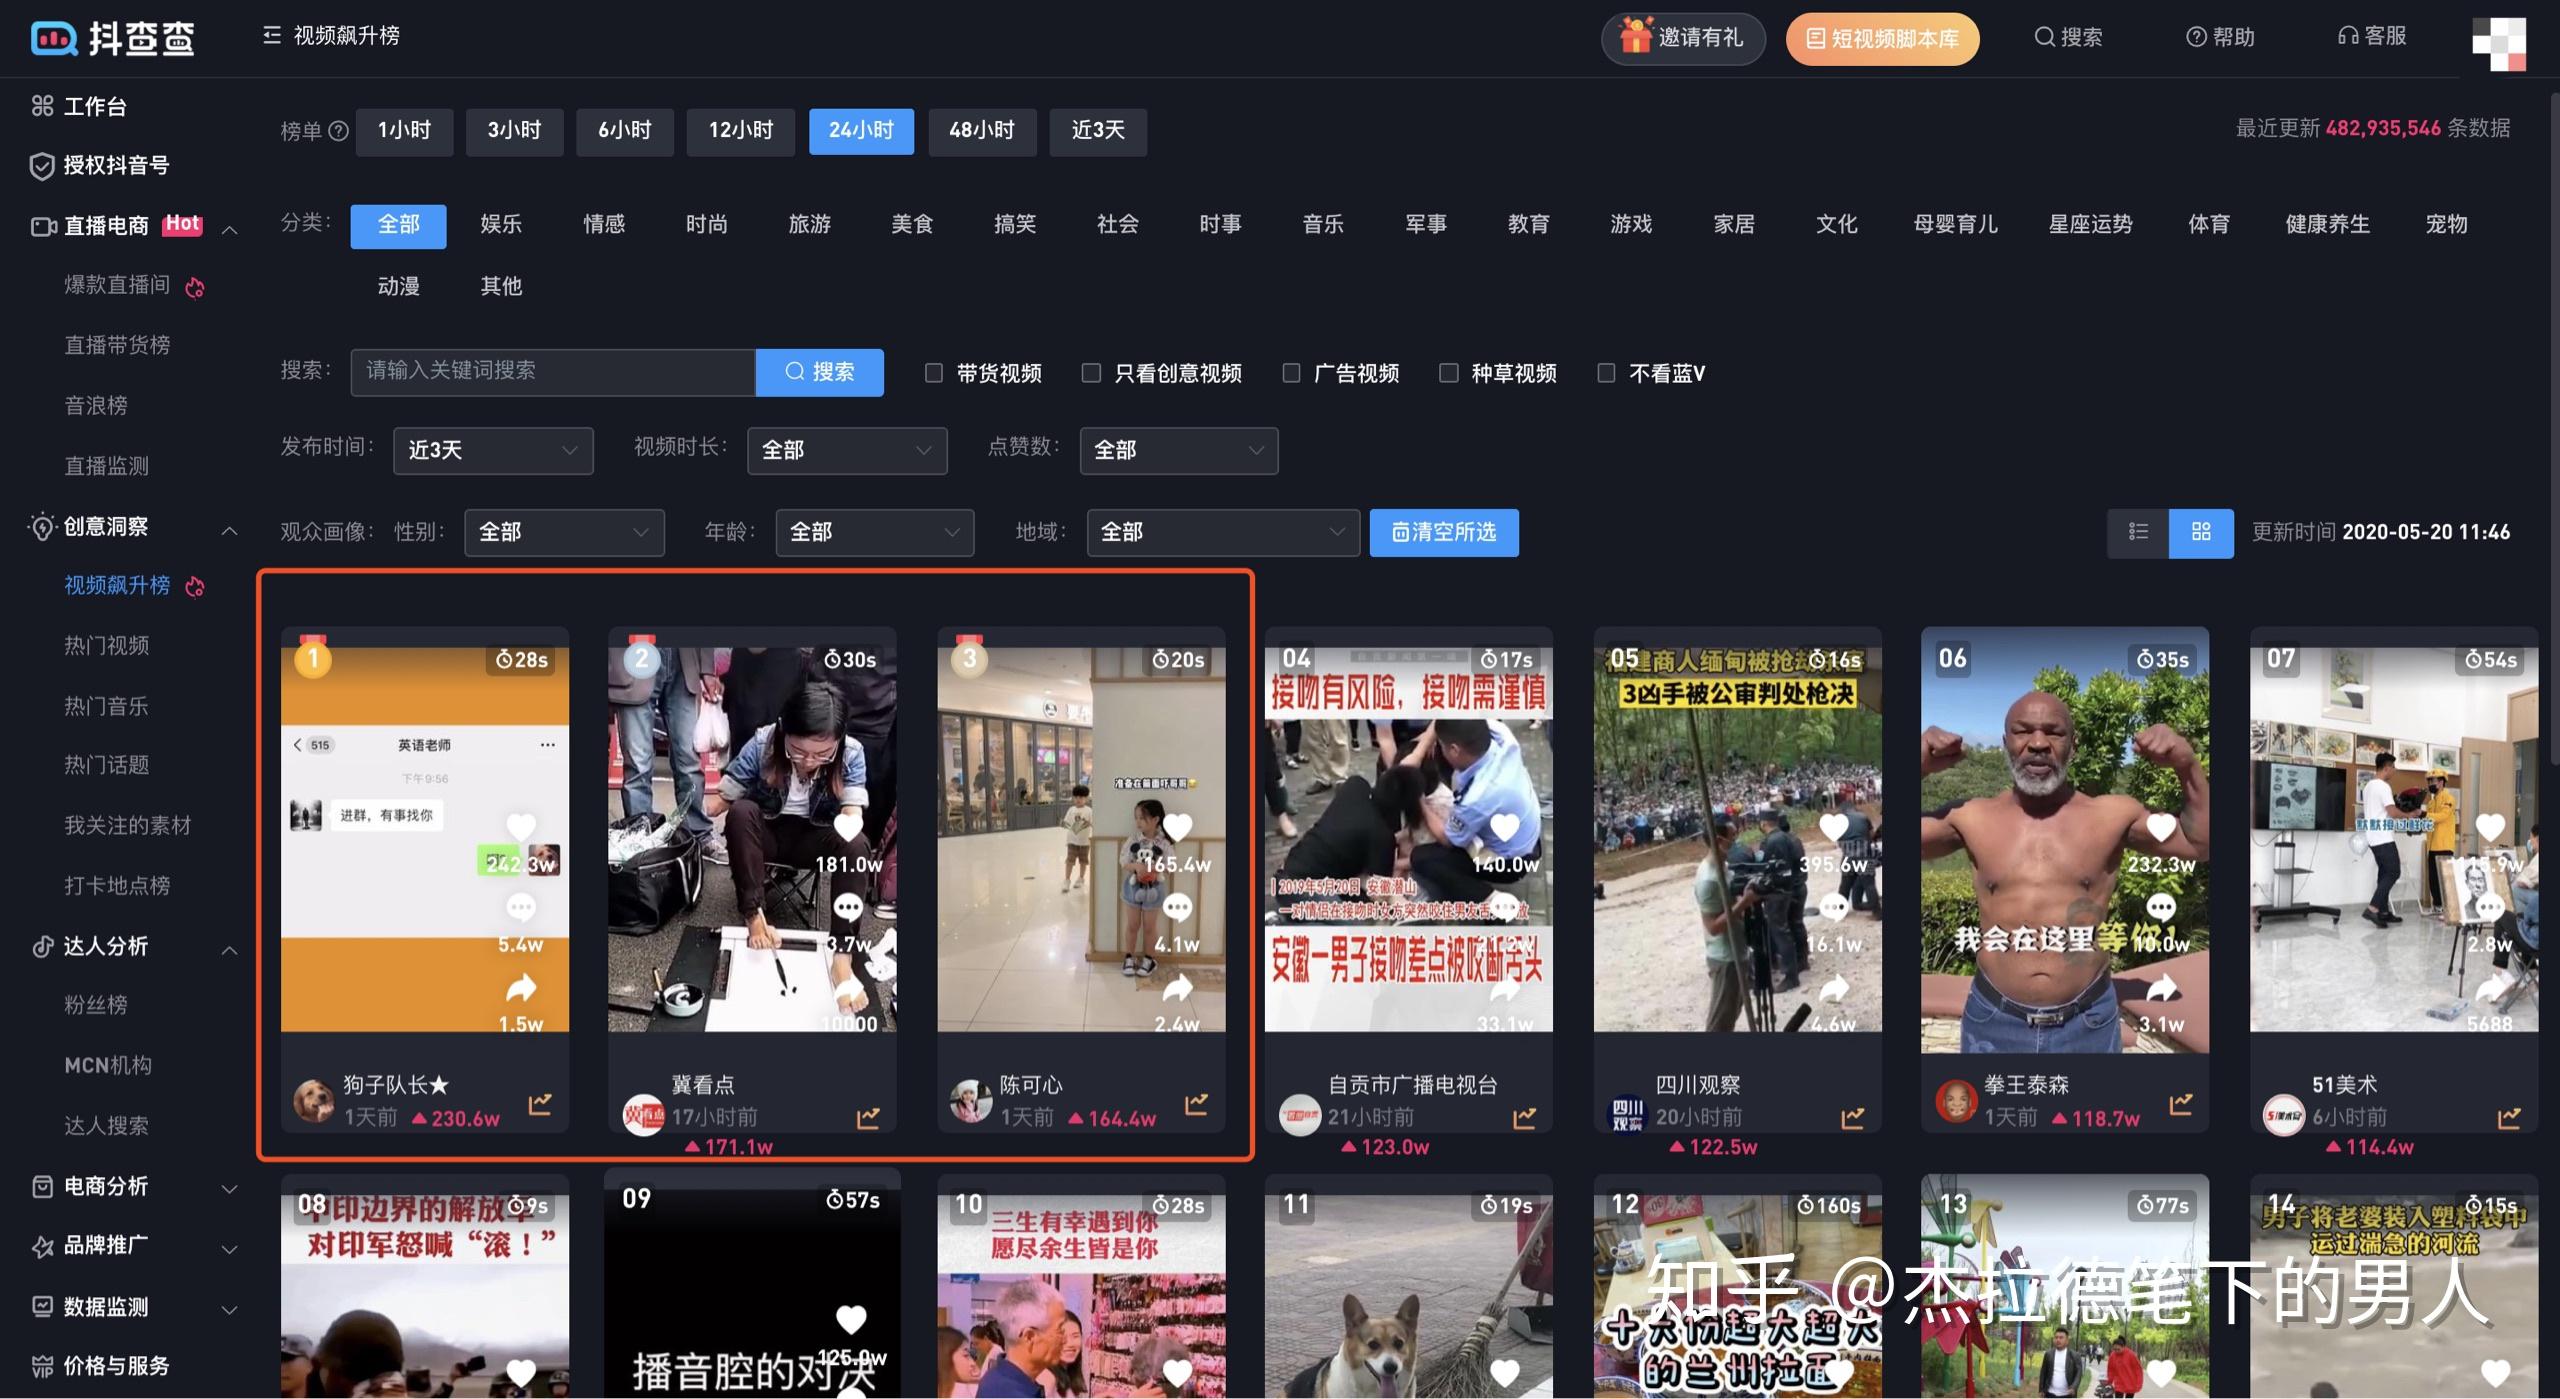Choose the 美食 category tab
Viewport: 2560px width, 1399px height.
click(x=912, y=225)
